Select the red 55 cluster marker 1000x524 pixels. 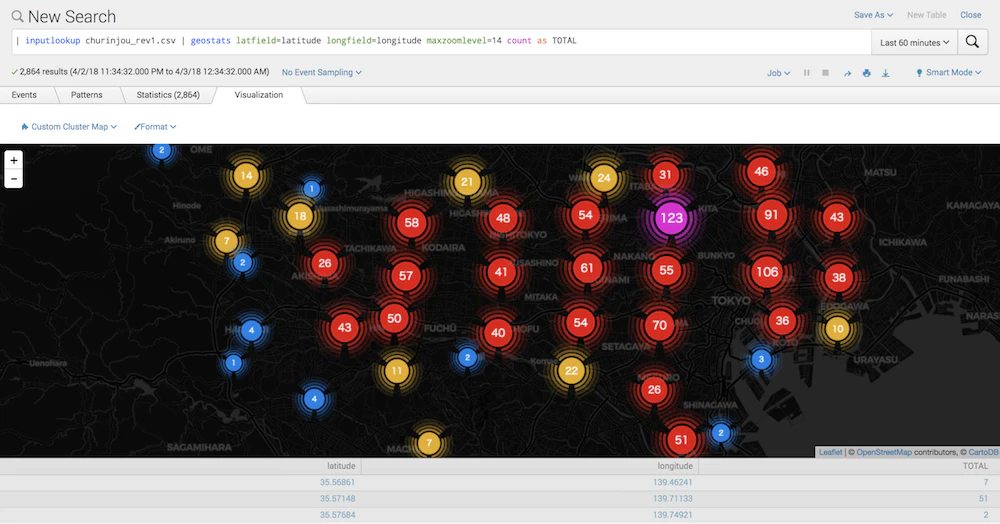(x=666, y=270)
